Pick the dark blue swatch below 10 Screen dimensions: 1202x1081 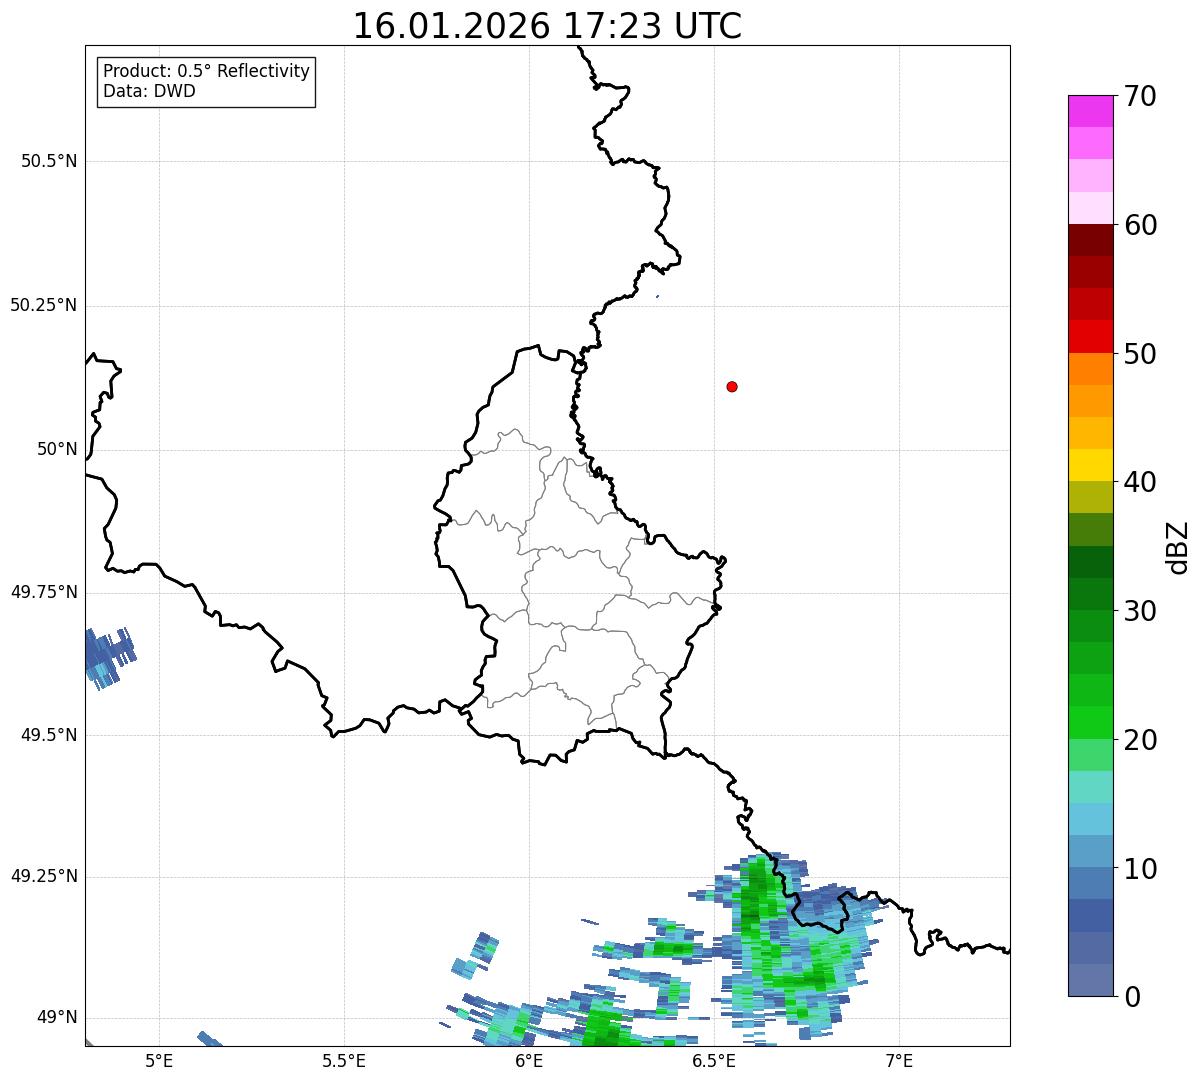1090,916
